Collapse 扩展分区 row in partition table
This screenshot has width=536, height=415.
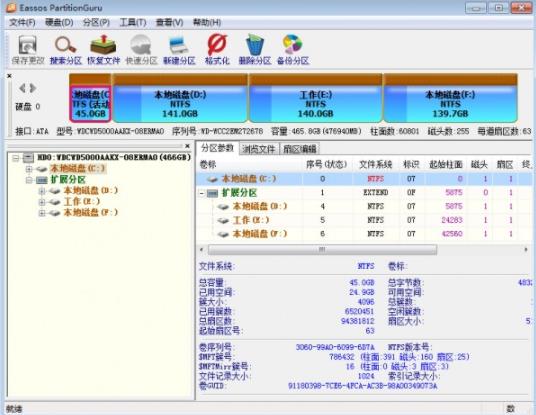point(202,193)
